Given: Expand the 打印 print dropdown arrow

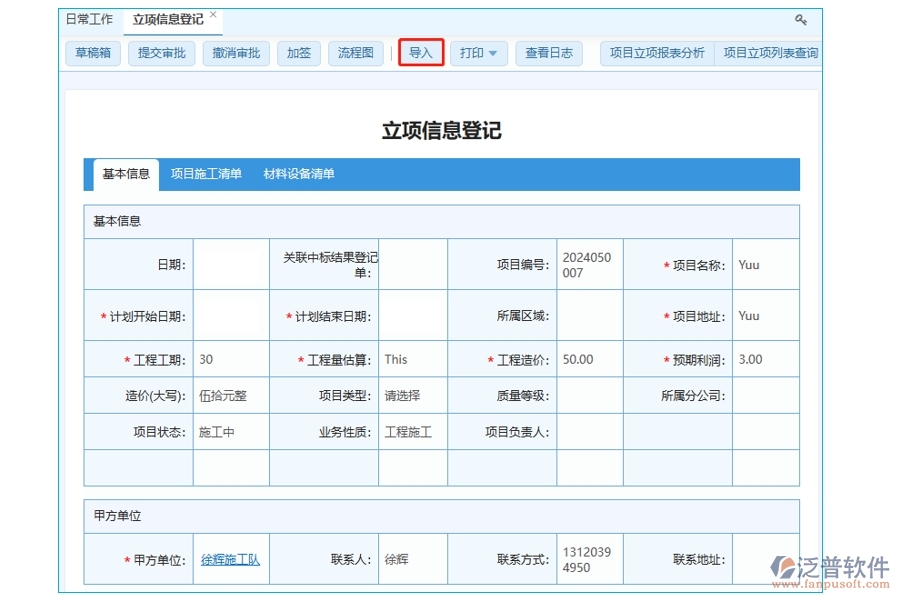Looking at the screenshot, I should (494, 53).
